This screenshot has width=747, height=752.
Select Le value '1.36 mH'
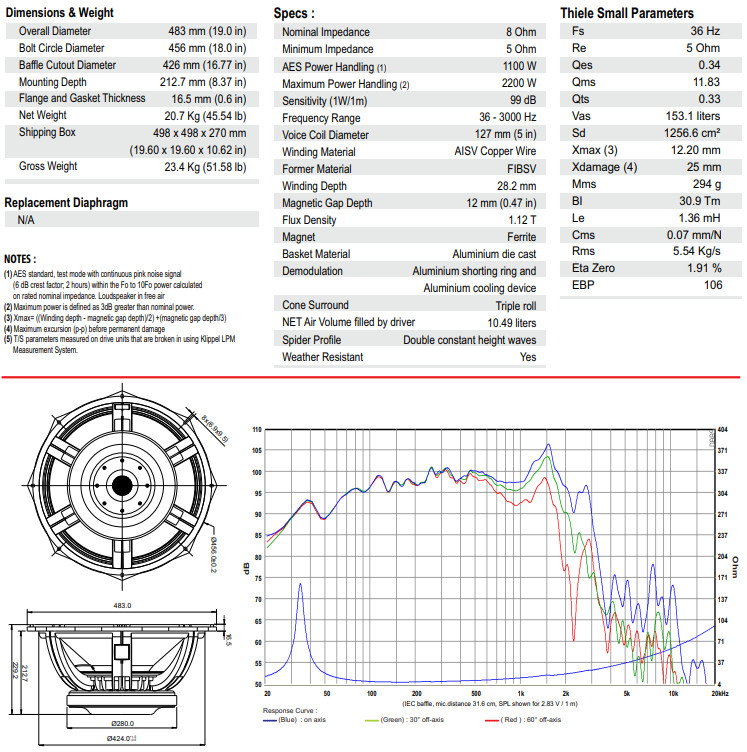699,218
